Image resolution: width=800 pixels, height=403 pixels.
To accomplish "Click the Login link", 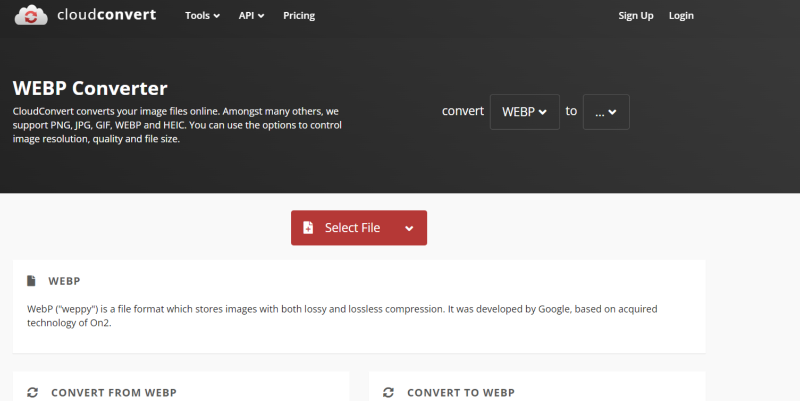I will [681, 16].
